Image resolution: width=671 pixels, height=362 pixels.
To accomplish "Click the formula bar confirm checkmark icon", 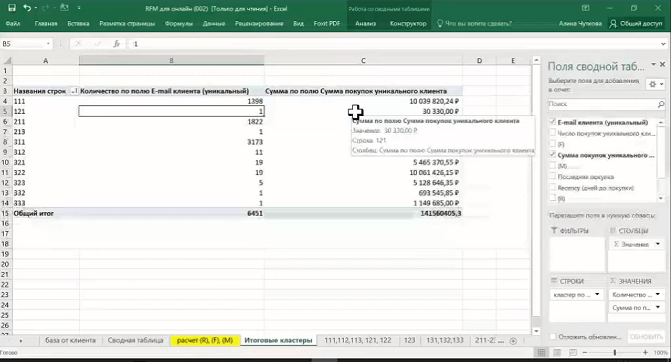I will [98, 44].
